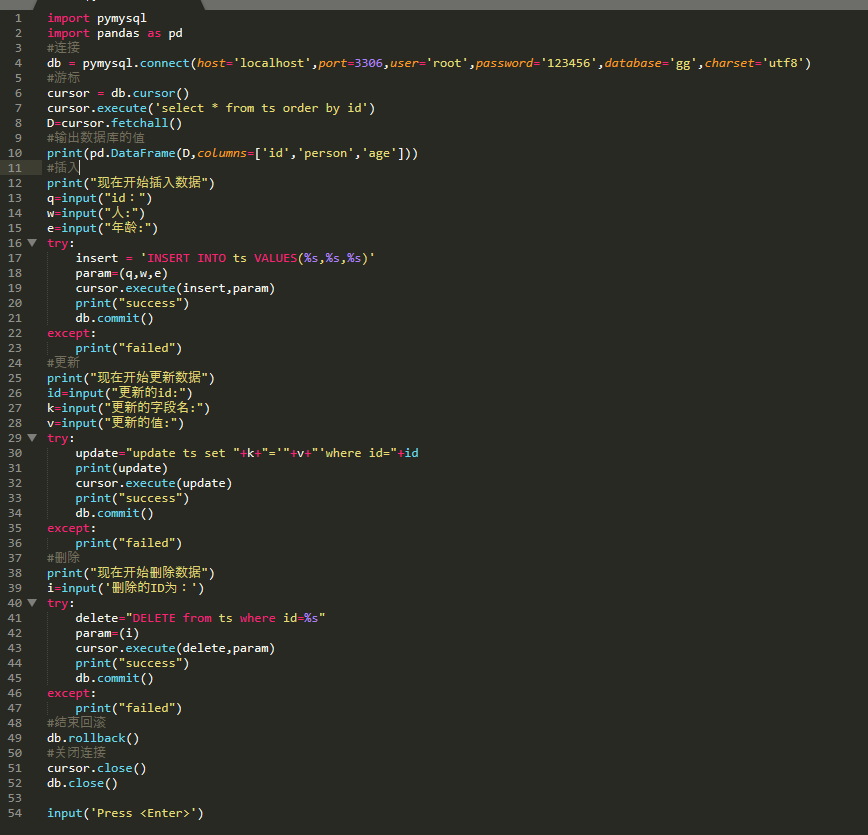Viewport: 868px width, 835px height.
Task: Click line number 11 in gutter
Action: click(15, 168)
